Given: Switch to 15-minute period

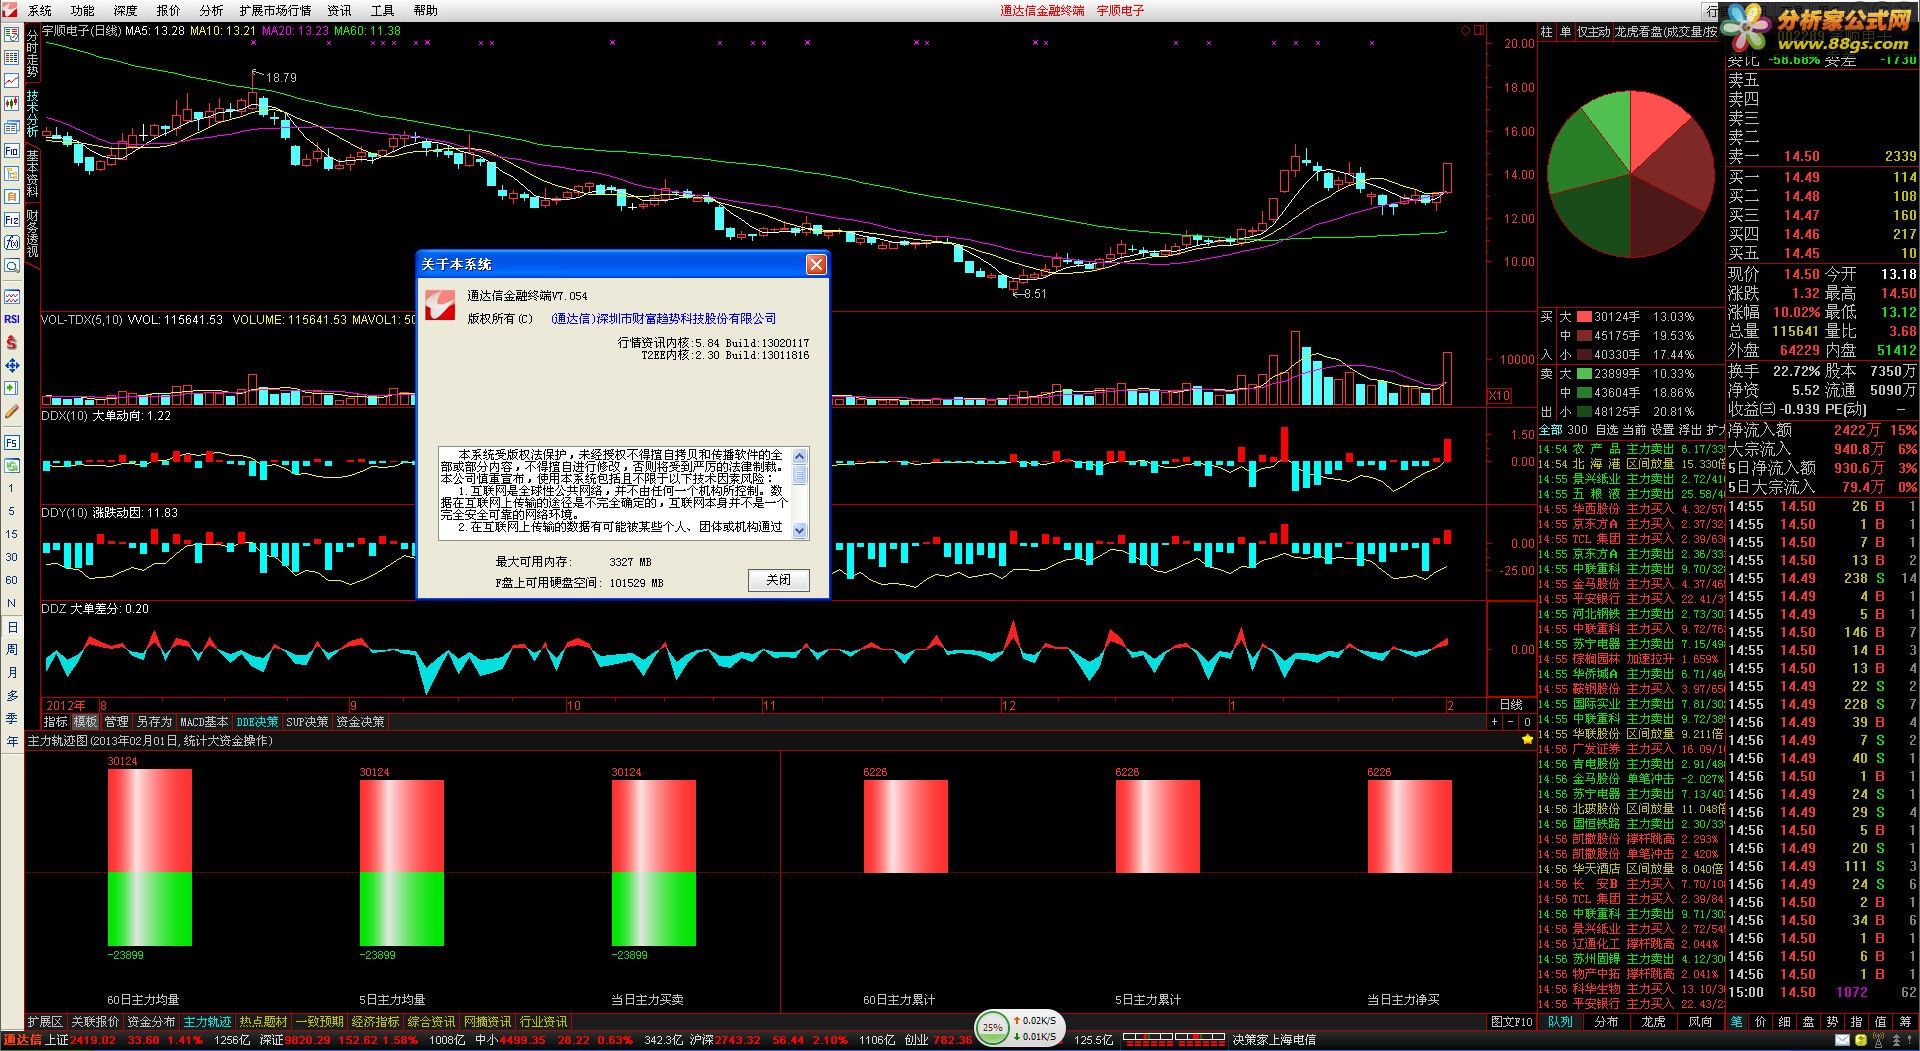Looking at the screenshot, I should [12, 534].
